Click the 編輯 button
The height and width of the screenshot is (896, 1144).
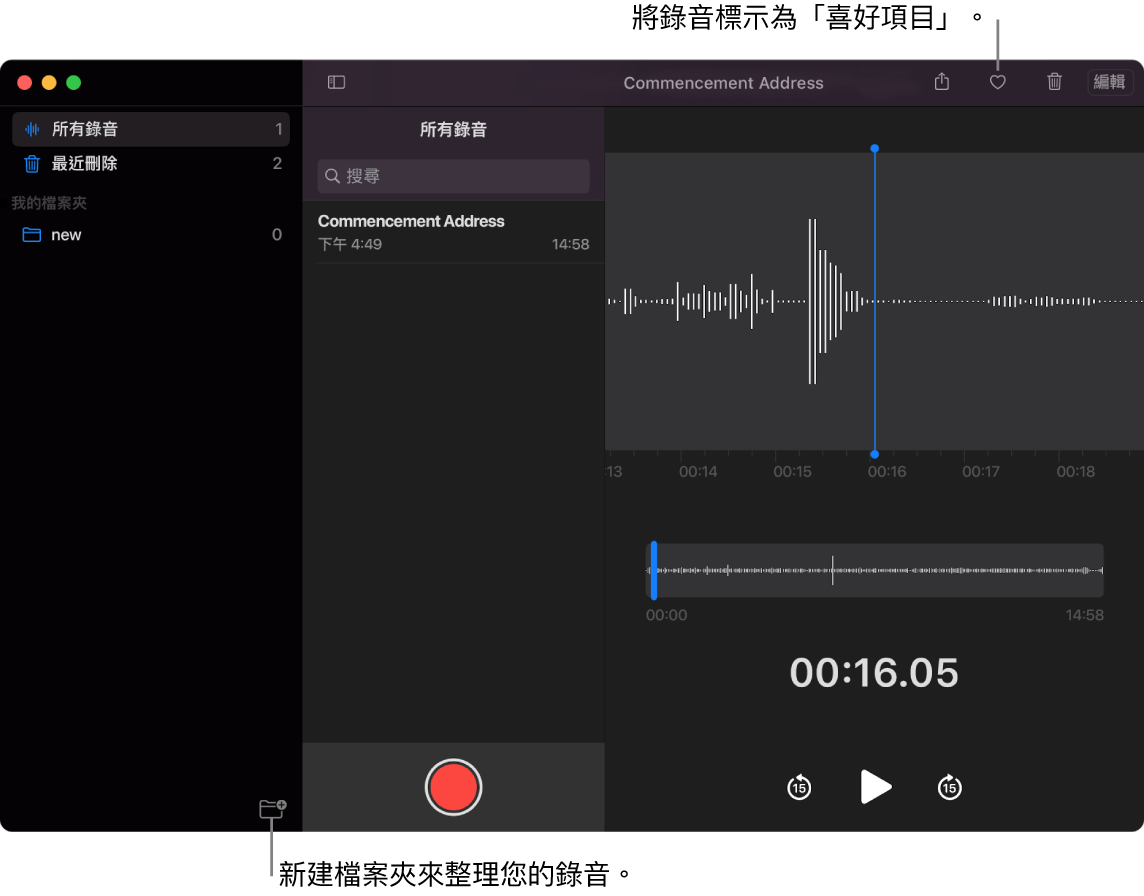1110,82
